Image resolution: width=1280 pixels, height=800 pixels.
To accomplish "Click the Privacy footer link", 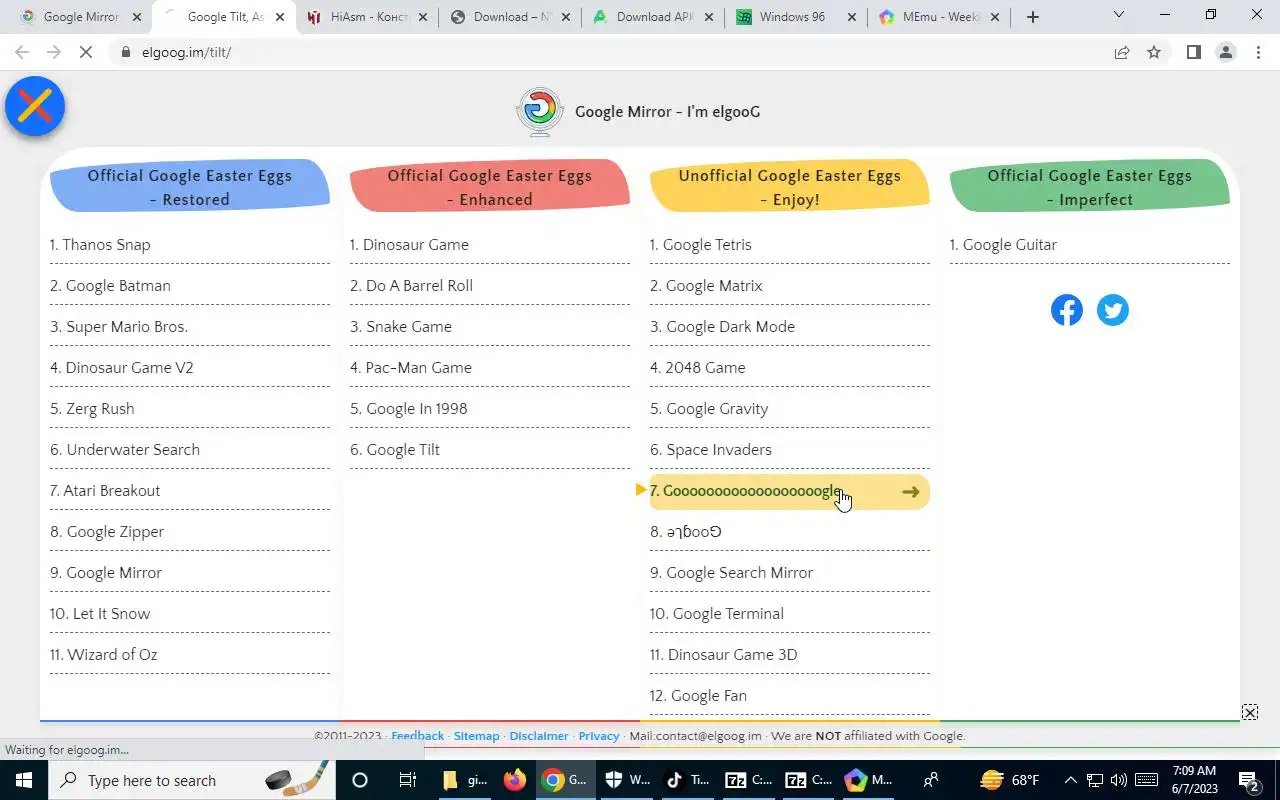I will 599,736.
